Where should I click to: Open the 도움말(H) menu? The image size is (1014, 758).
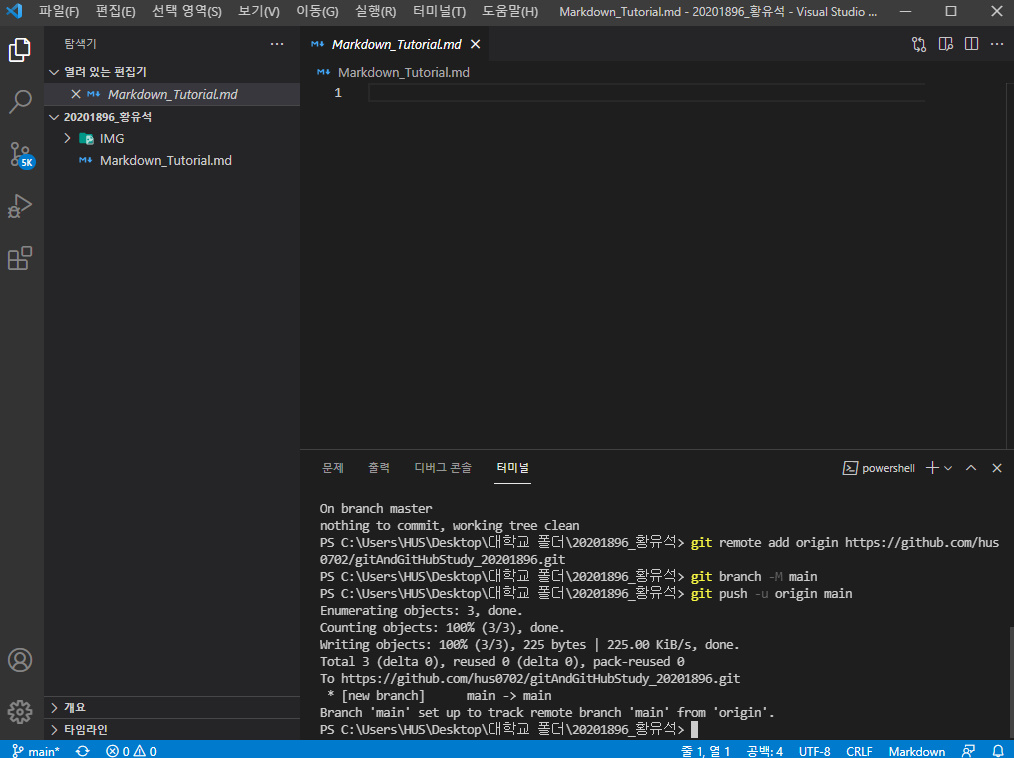(x=510, y=12)
